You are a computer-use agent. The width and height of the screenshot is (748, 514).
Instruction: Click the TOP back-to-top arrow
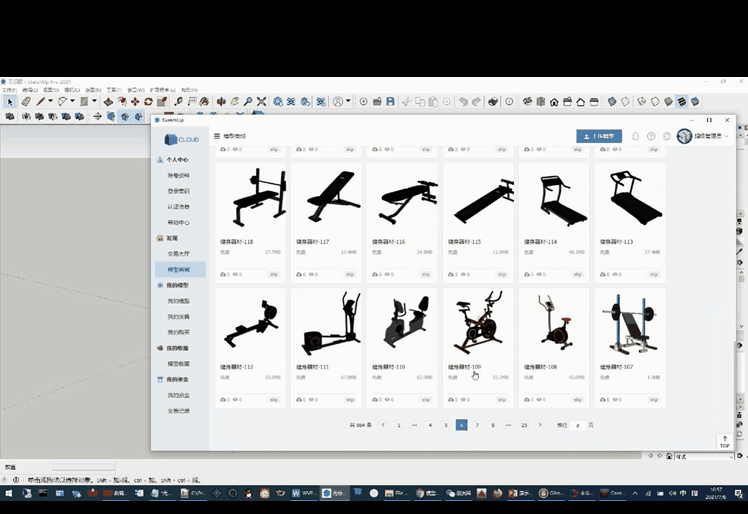(x=725, y=440)
